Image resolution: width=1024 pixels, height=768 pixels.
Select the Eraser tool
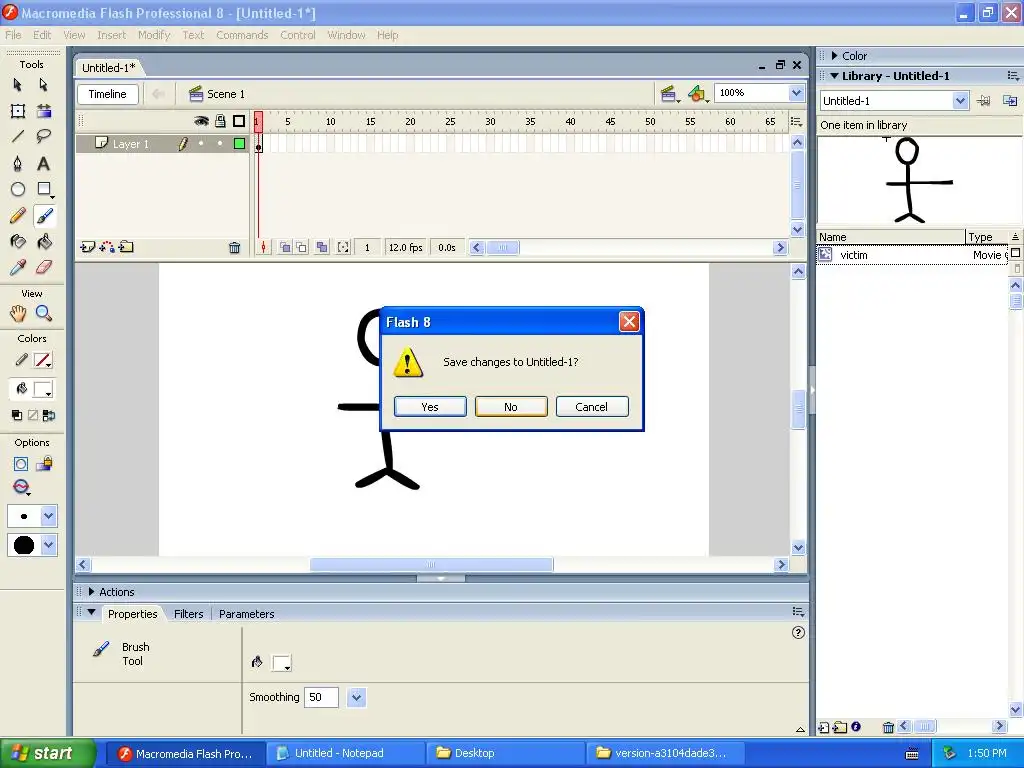point(44,267)
